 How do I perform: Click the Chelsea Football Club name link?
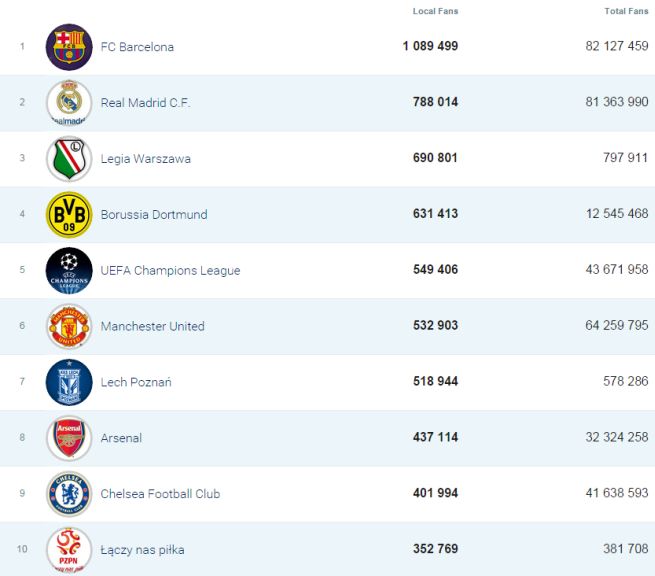point(160,494)
